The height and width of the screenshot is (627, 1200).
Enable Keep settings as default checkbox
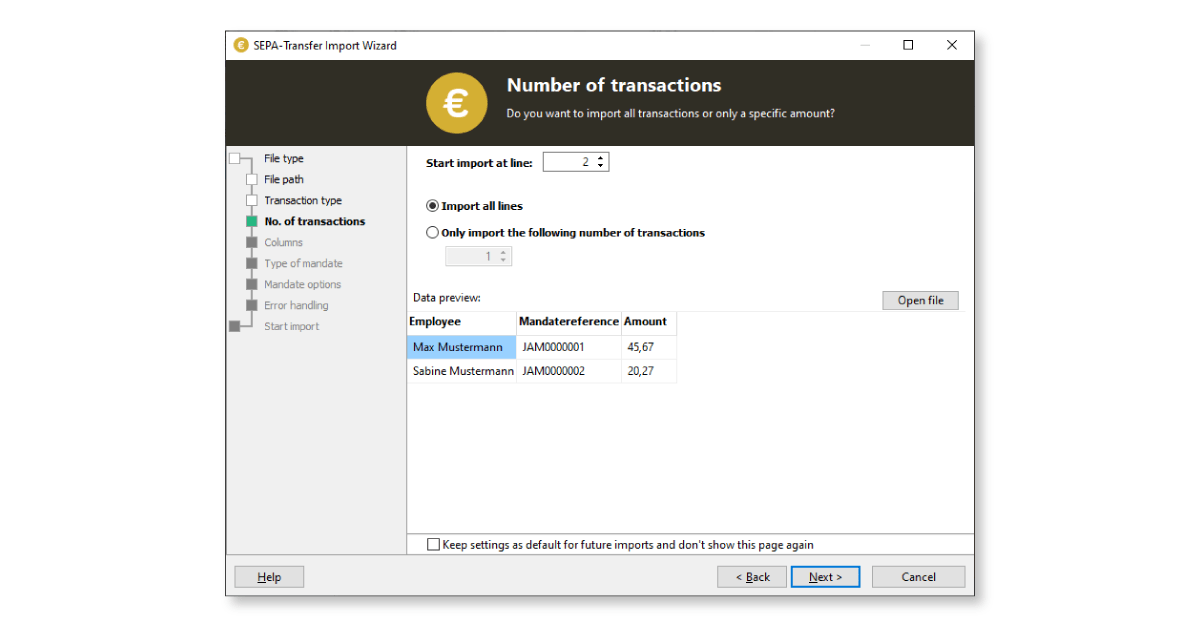pyautogui.click(x=433, y=545)
